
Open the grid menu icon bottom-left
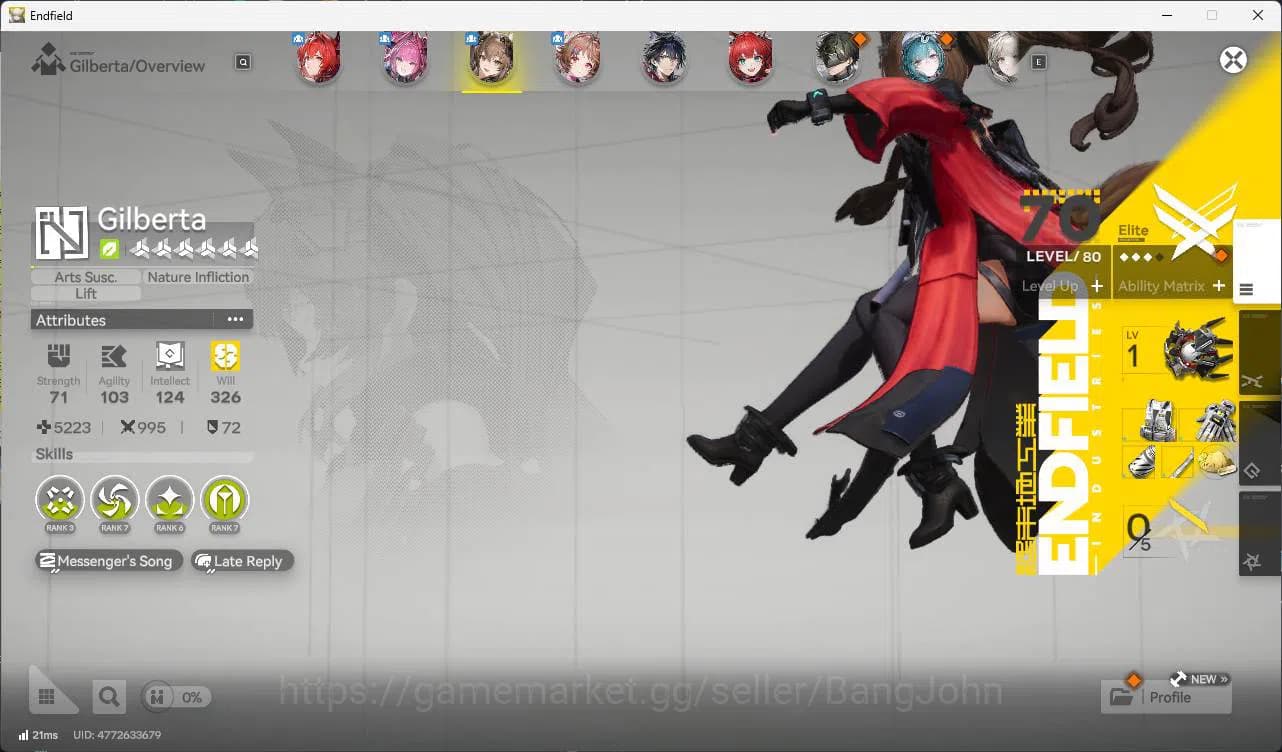click(x=46, y=696)
